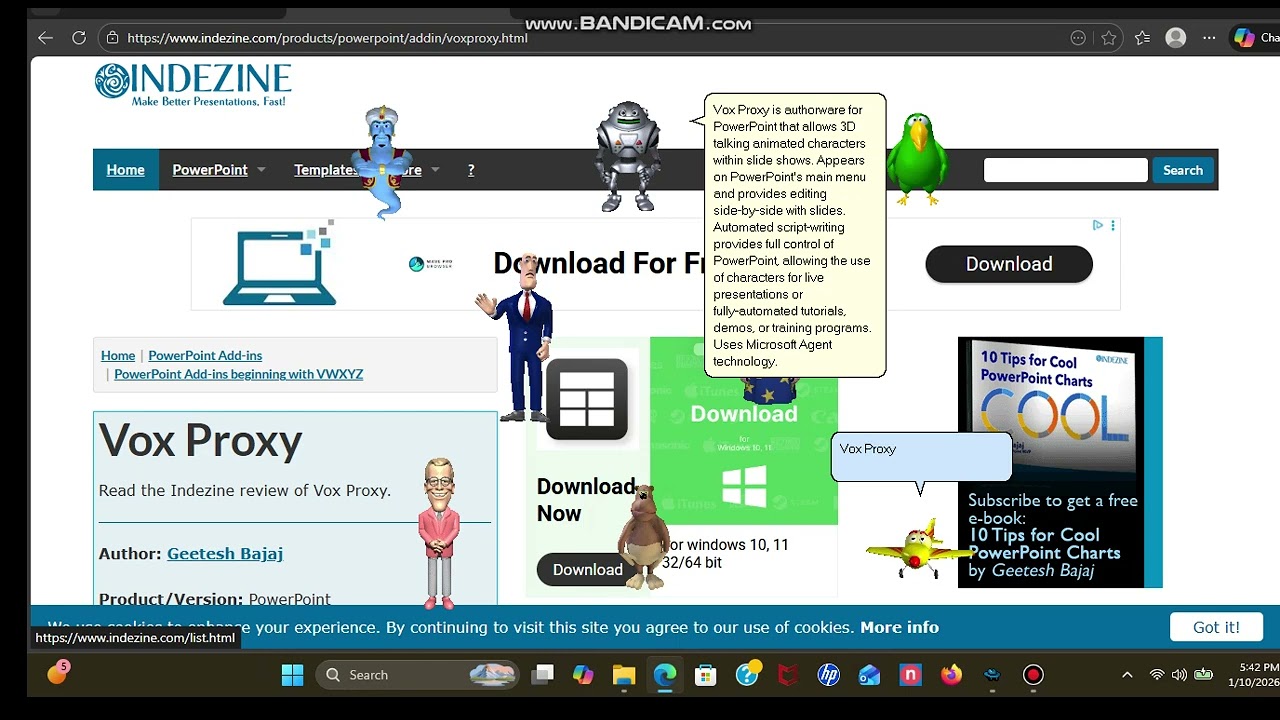1280x720 pixels.
Task: Open the Favorites list icon in the toolbar
Action: click(1143, 38)
